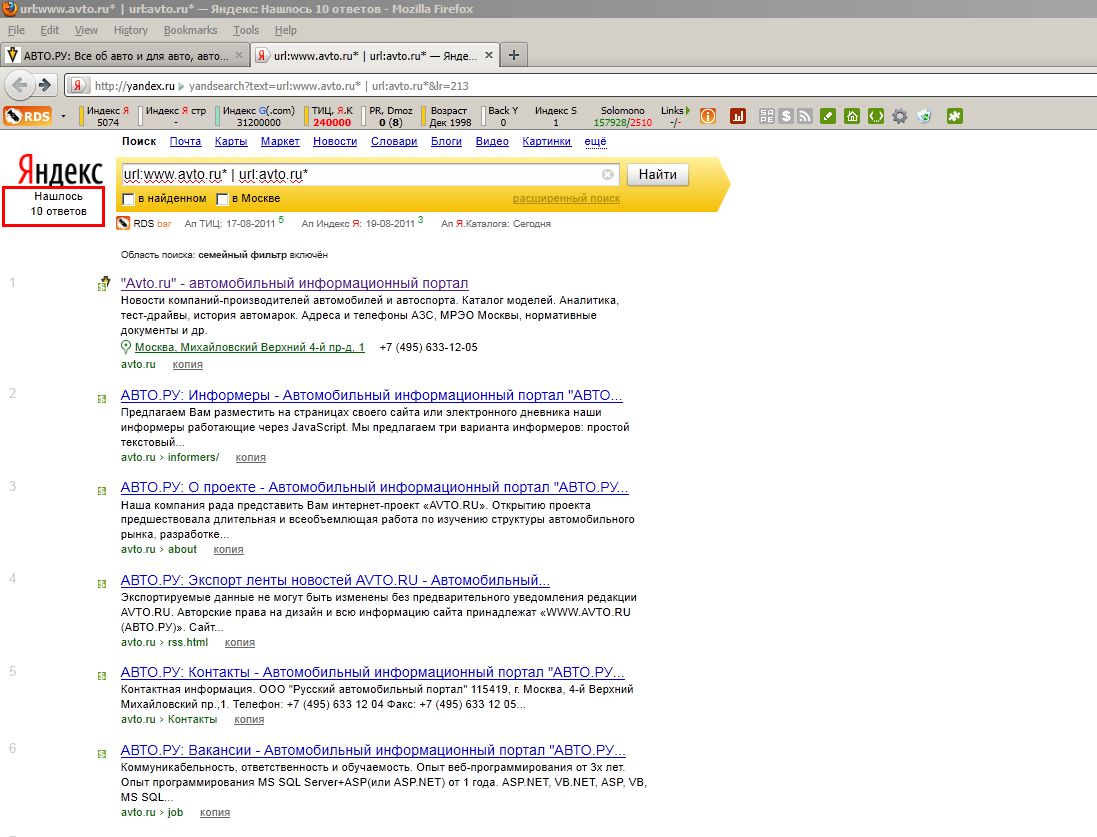Viewport: 1097px width, 837px height.
Task: Open the "расширенный поиск" link
Action: click(x=566, y=199)
